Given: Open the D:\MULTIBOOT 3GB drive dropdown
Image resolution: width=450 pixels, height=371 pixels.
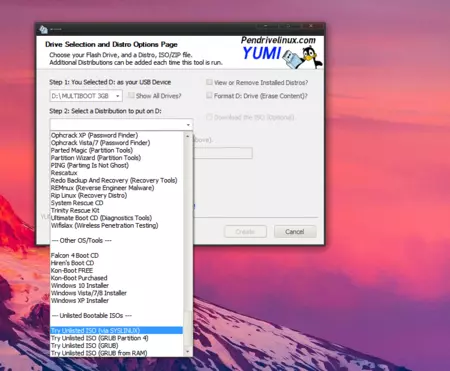Looking at the screenshot, I should pyautogui.click(x=86, y=96).
